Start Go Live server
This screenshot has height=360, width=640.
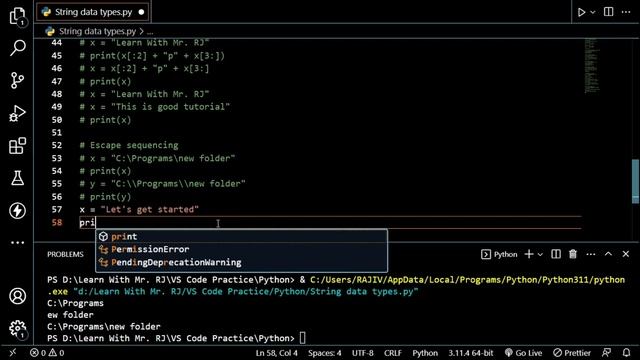pyautogui.click(x=523, y=353)
